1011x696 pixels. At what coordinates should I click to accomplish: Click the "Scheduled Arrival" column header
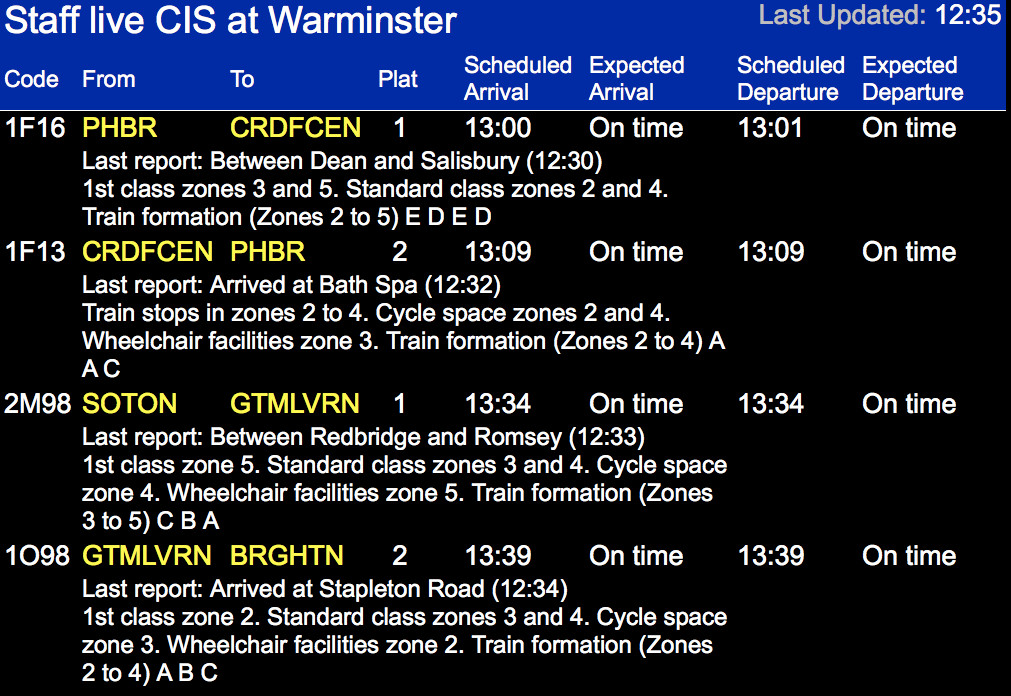517,79
